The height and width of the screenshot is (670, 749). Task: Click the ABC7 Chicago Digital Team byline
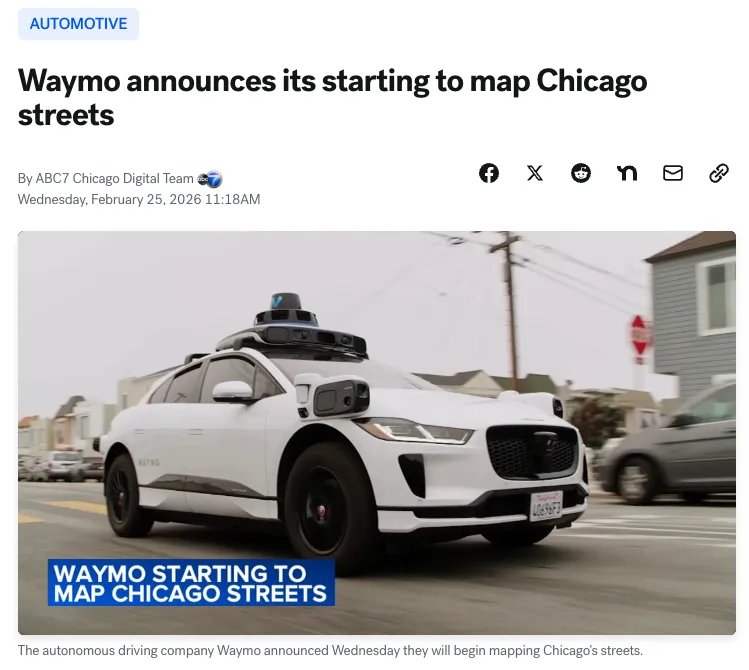pyautogui.click(x=106, y=179)
